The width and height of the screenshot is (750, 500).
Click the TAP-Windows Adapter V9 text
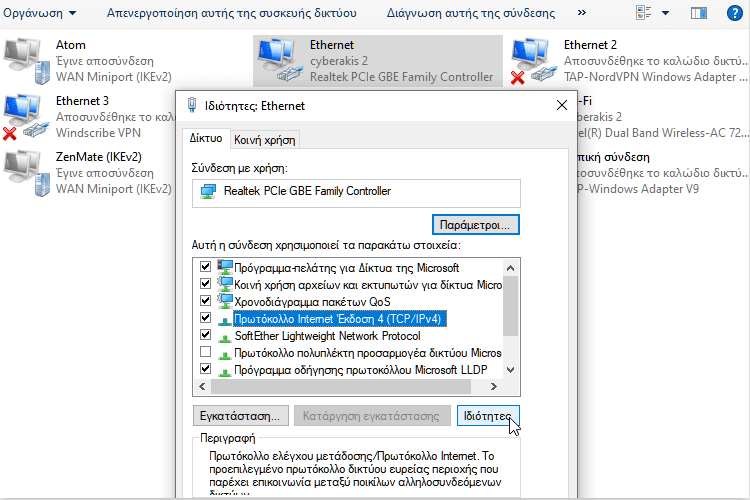(638, 189)
